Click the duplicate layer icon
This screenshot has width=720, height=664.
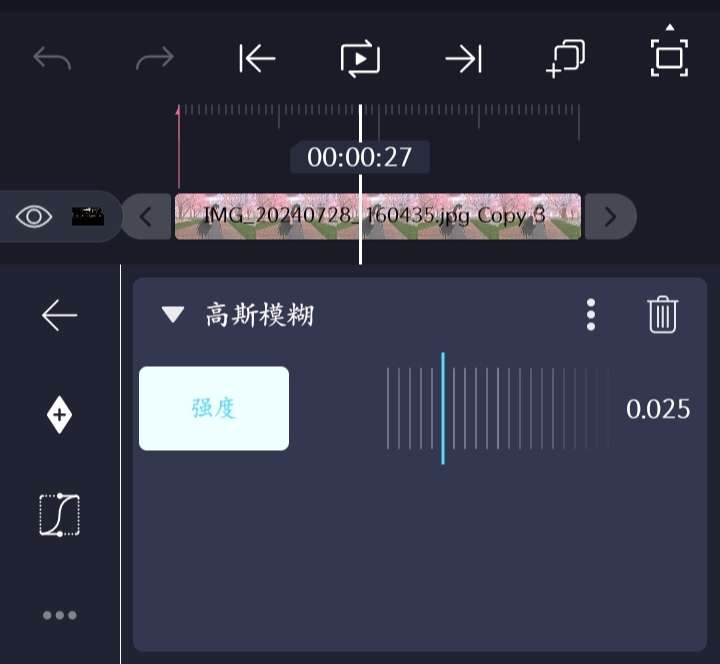pos(566,59)
